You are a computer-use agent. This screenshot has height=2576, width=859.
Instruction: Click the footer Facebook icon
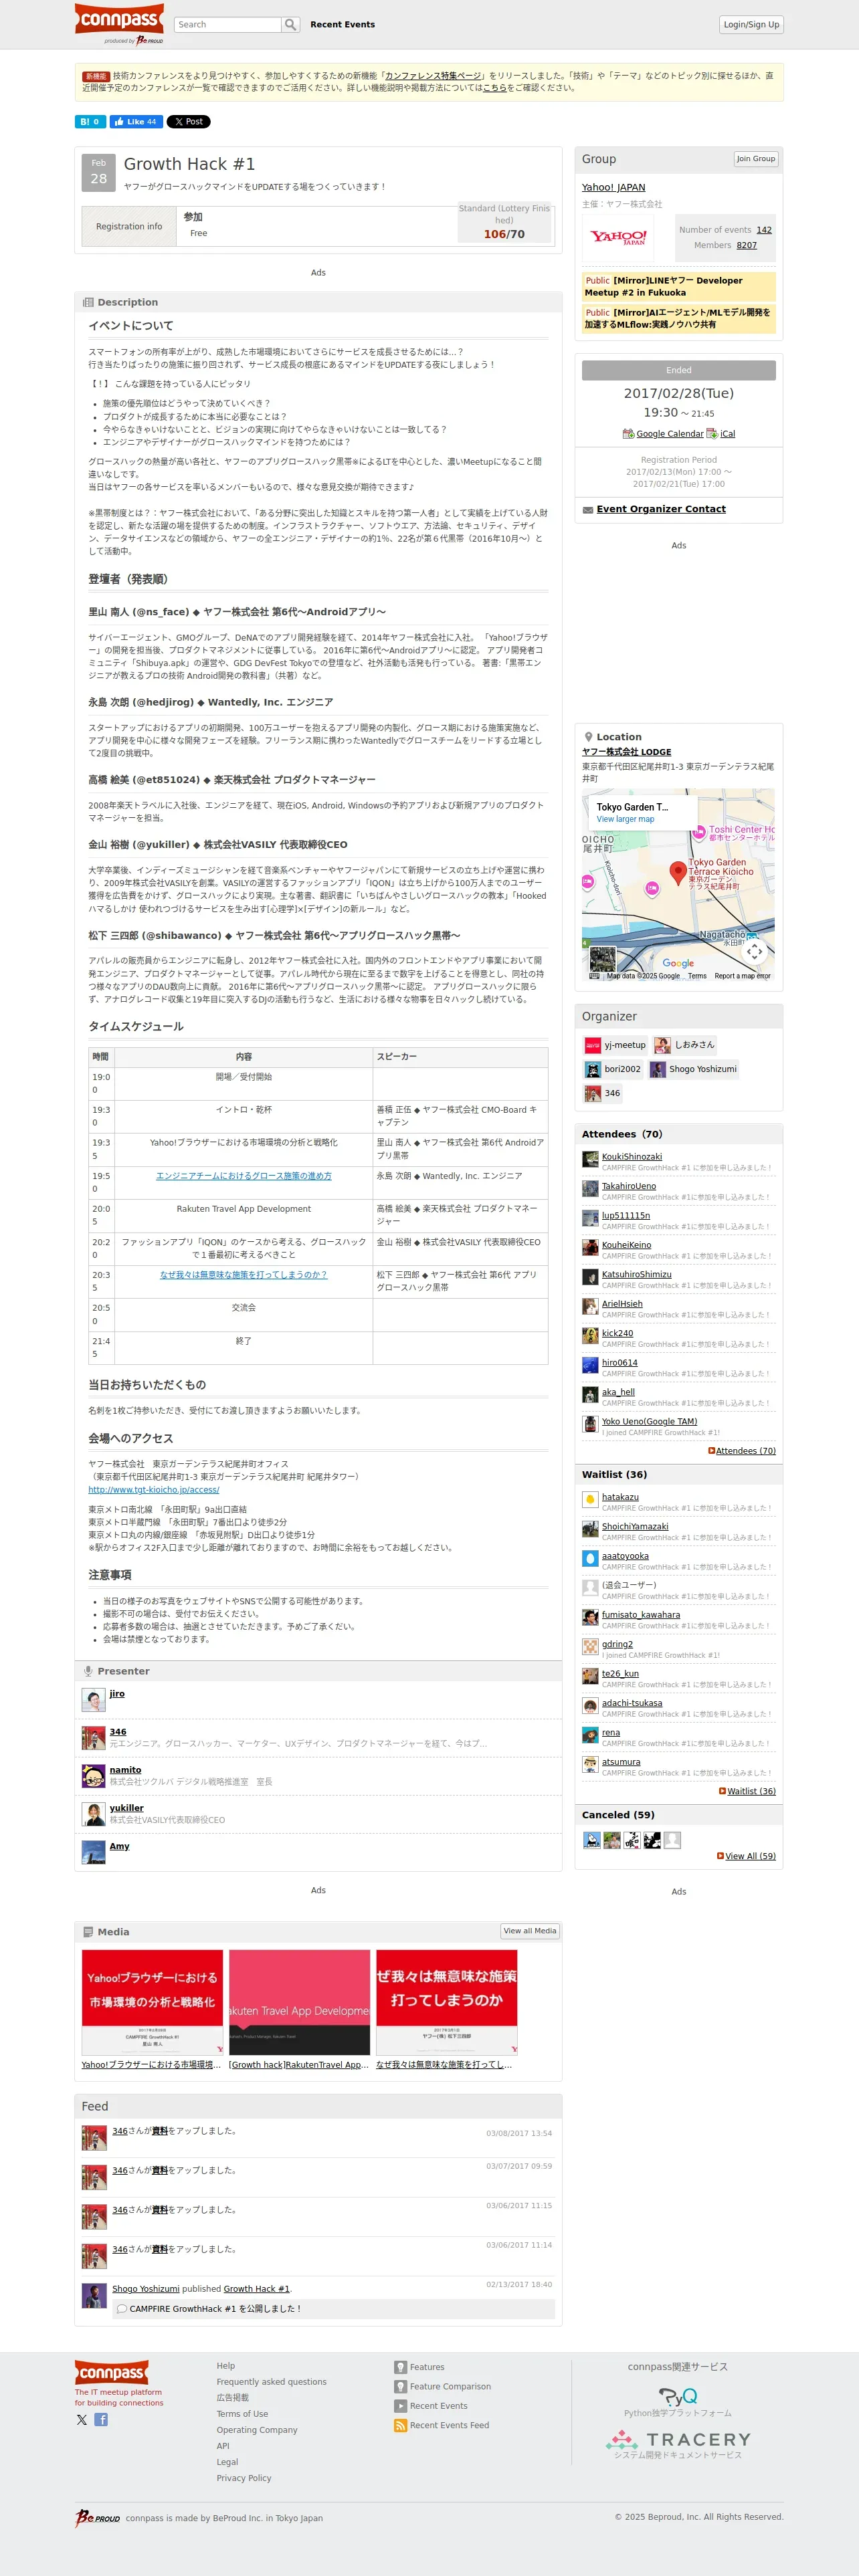click(101, 2420)
